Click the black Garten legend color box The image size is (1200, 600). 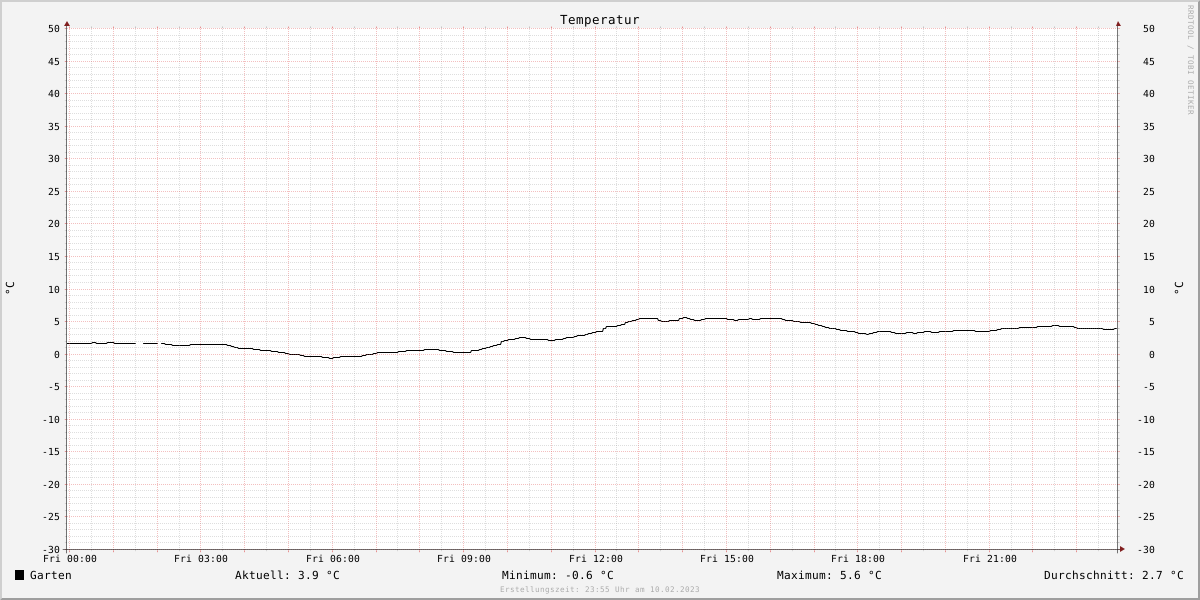pos(19,575)
